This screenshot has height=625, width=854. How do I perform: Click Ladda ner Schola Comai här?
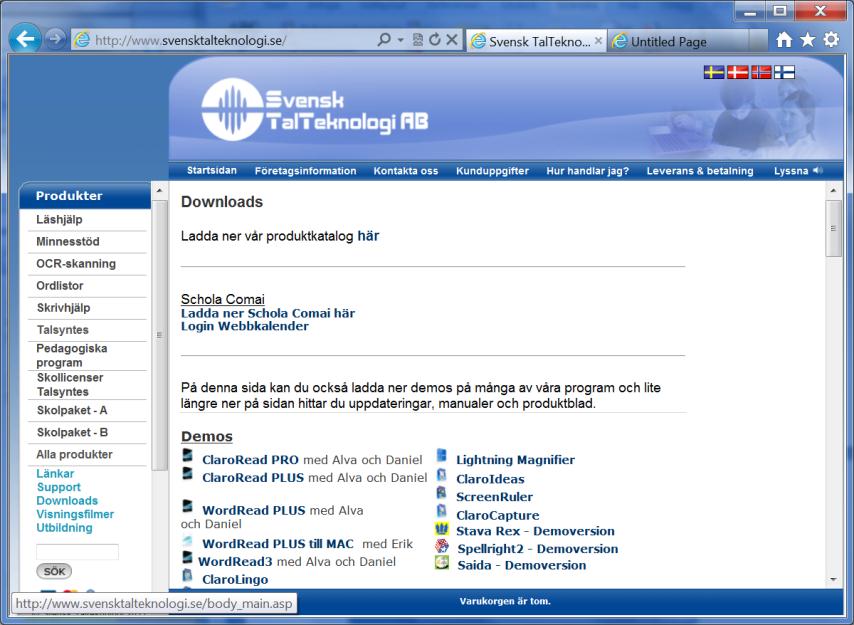(267, 313)
